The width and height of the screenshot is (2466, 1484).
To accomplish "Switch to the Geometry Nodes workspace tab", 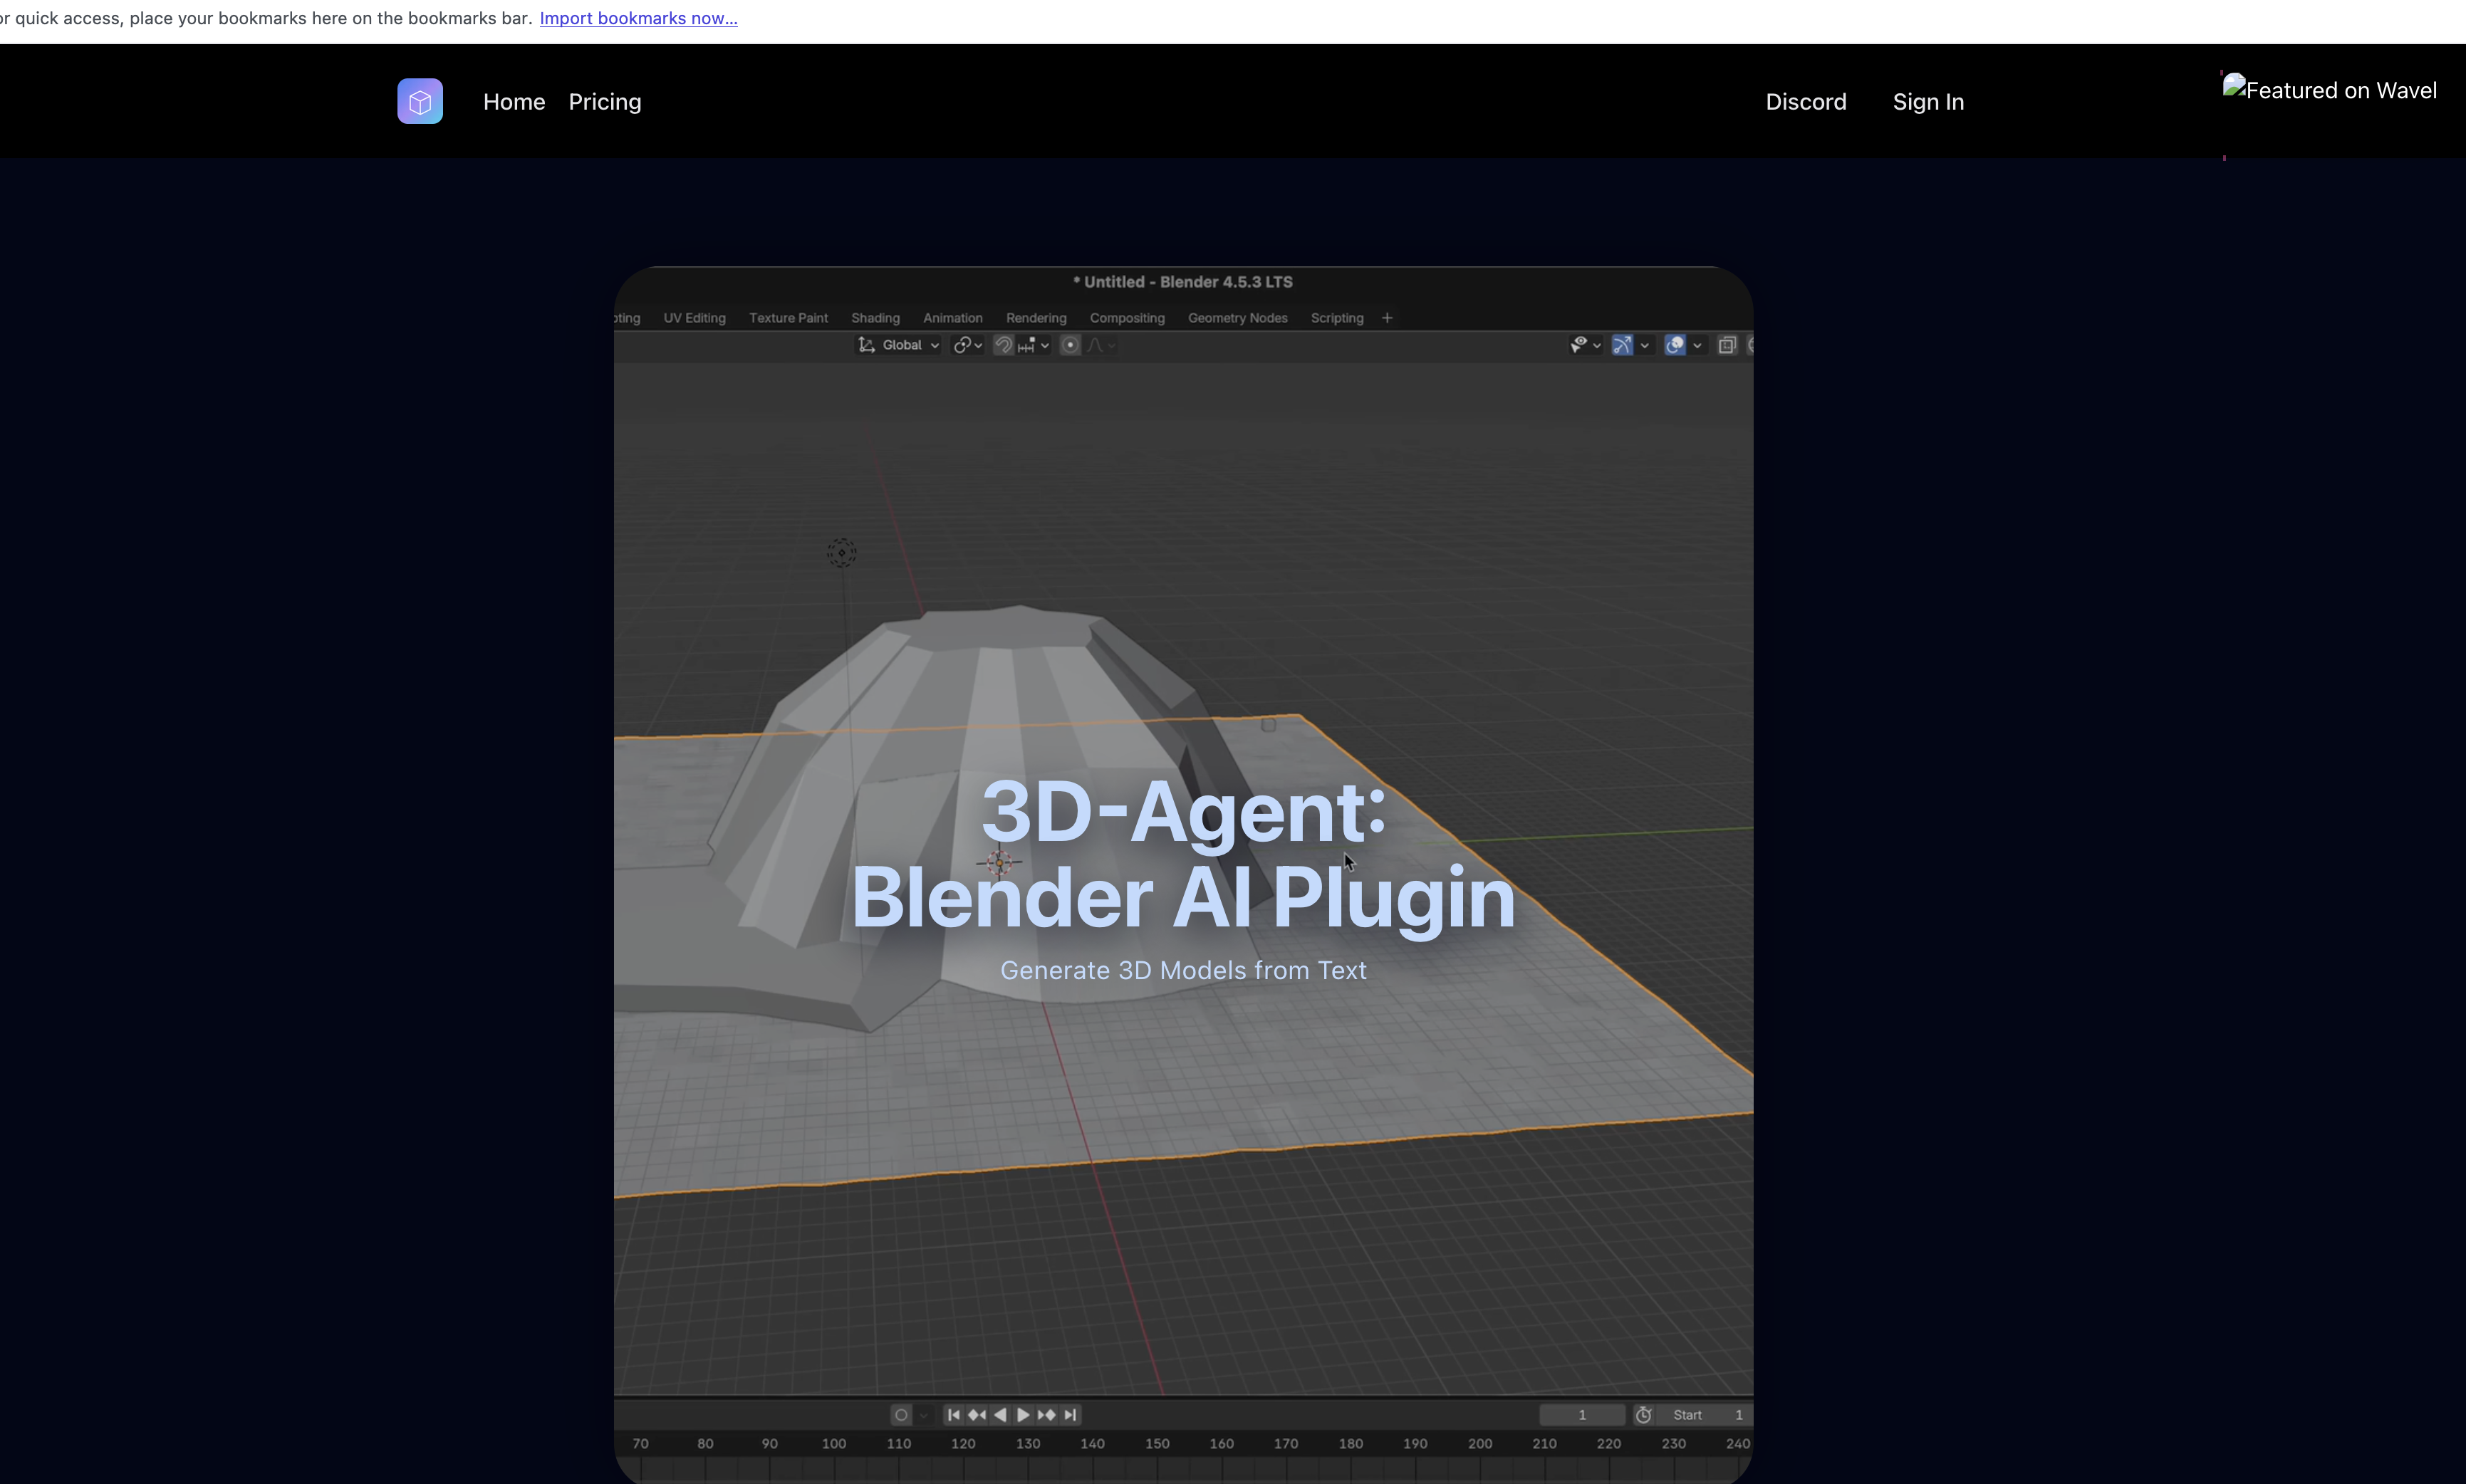I will (1237, 318).
